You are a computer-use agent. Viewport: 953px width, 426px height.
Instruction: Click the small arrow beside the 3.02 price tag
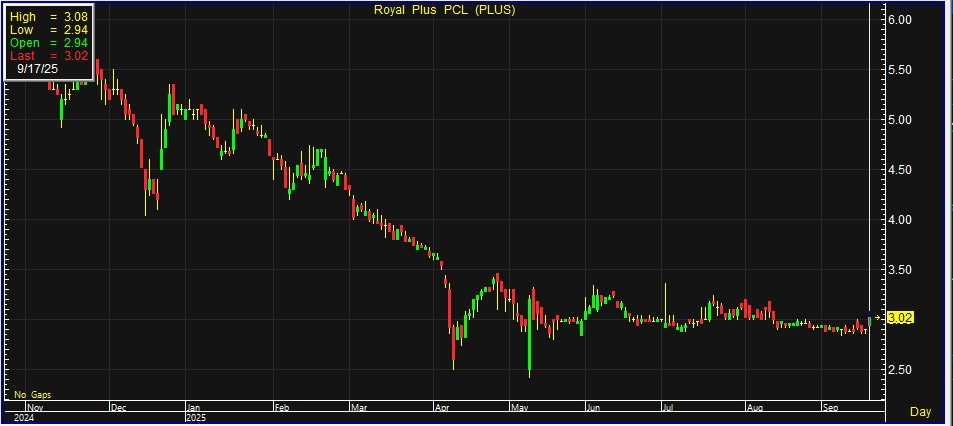tap(879, 318)
